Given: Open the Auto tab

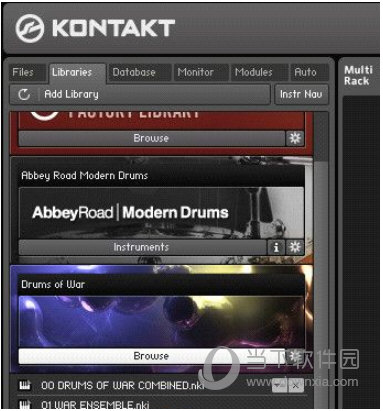Looking at the screenshot, I should [x=309, y=72].
